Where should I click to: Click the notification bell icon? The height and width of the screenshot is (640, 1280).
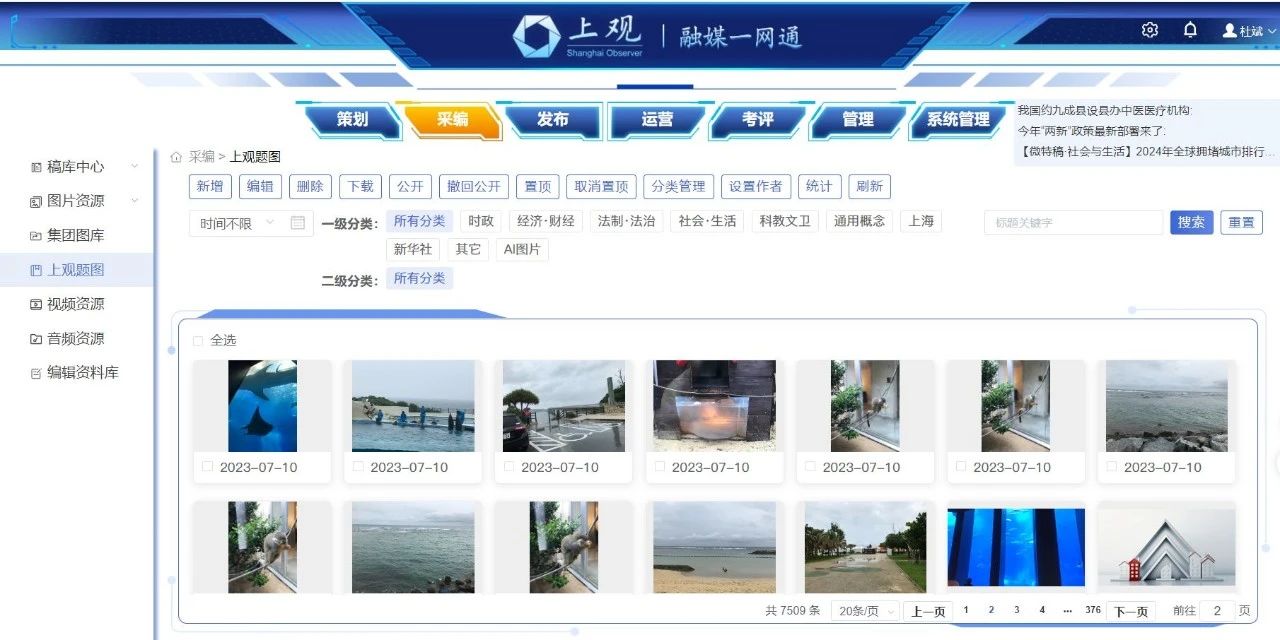(1190, 30)
